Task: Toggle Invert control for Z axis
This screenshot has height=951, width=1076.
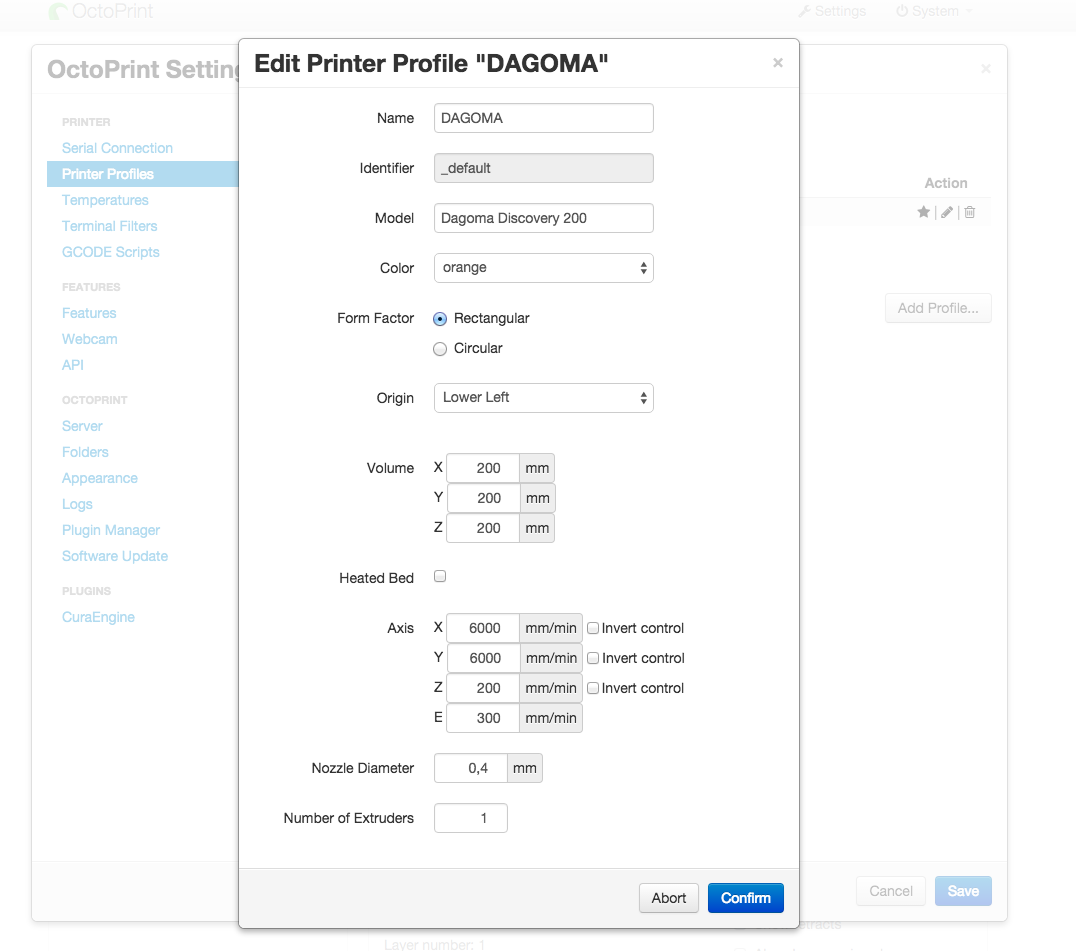Action: pyautogui.click(x=593, y=688)
